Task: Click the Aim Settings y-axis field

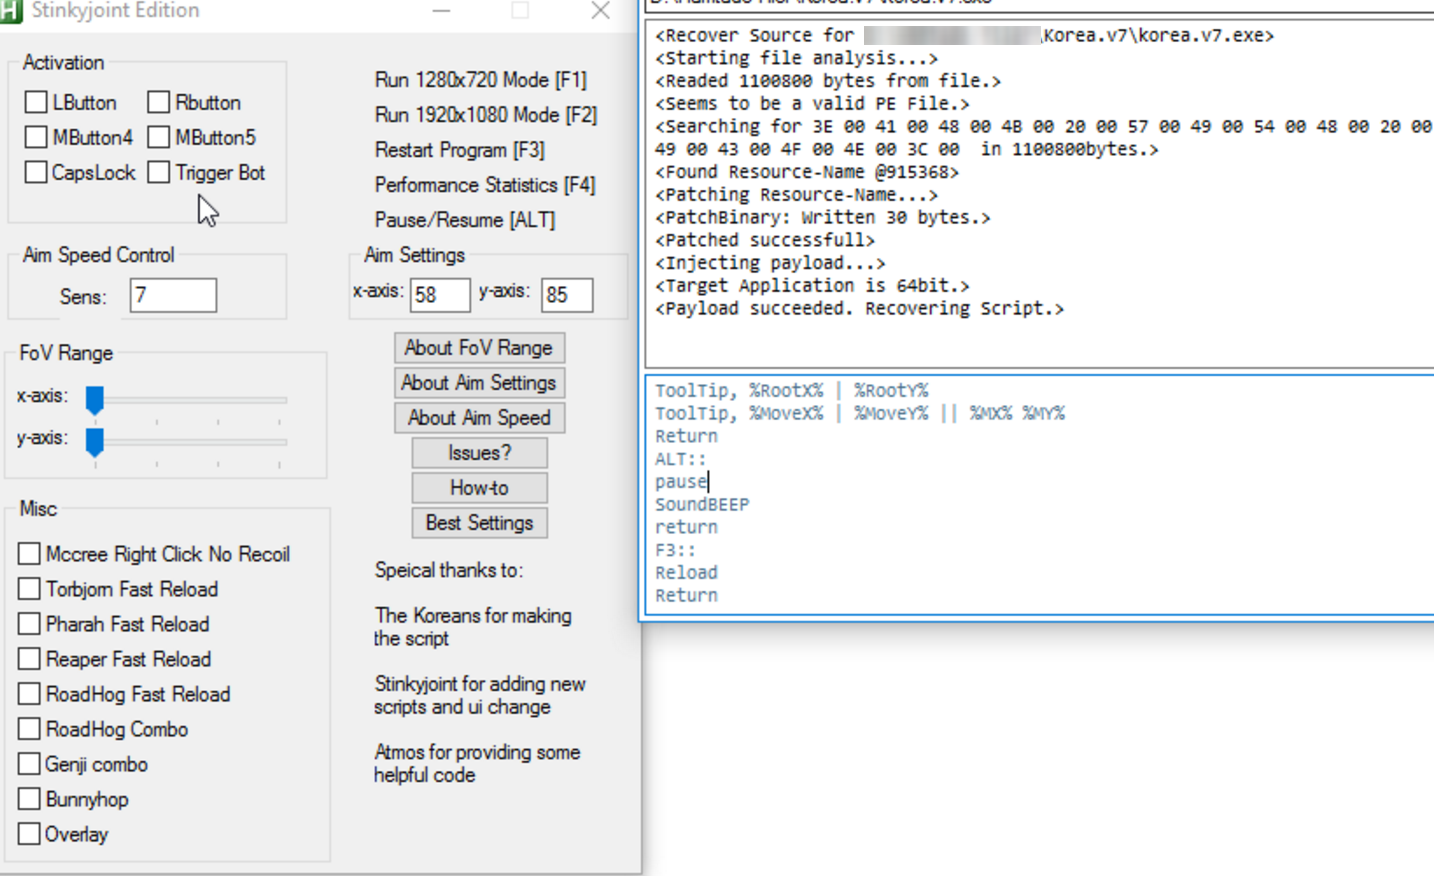Action: pyautogui.click(x=567, y=295)
